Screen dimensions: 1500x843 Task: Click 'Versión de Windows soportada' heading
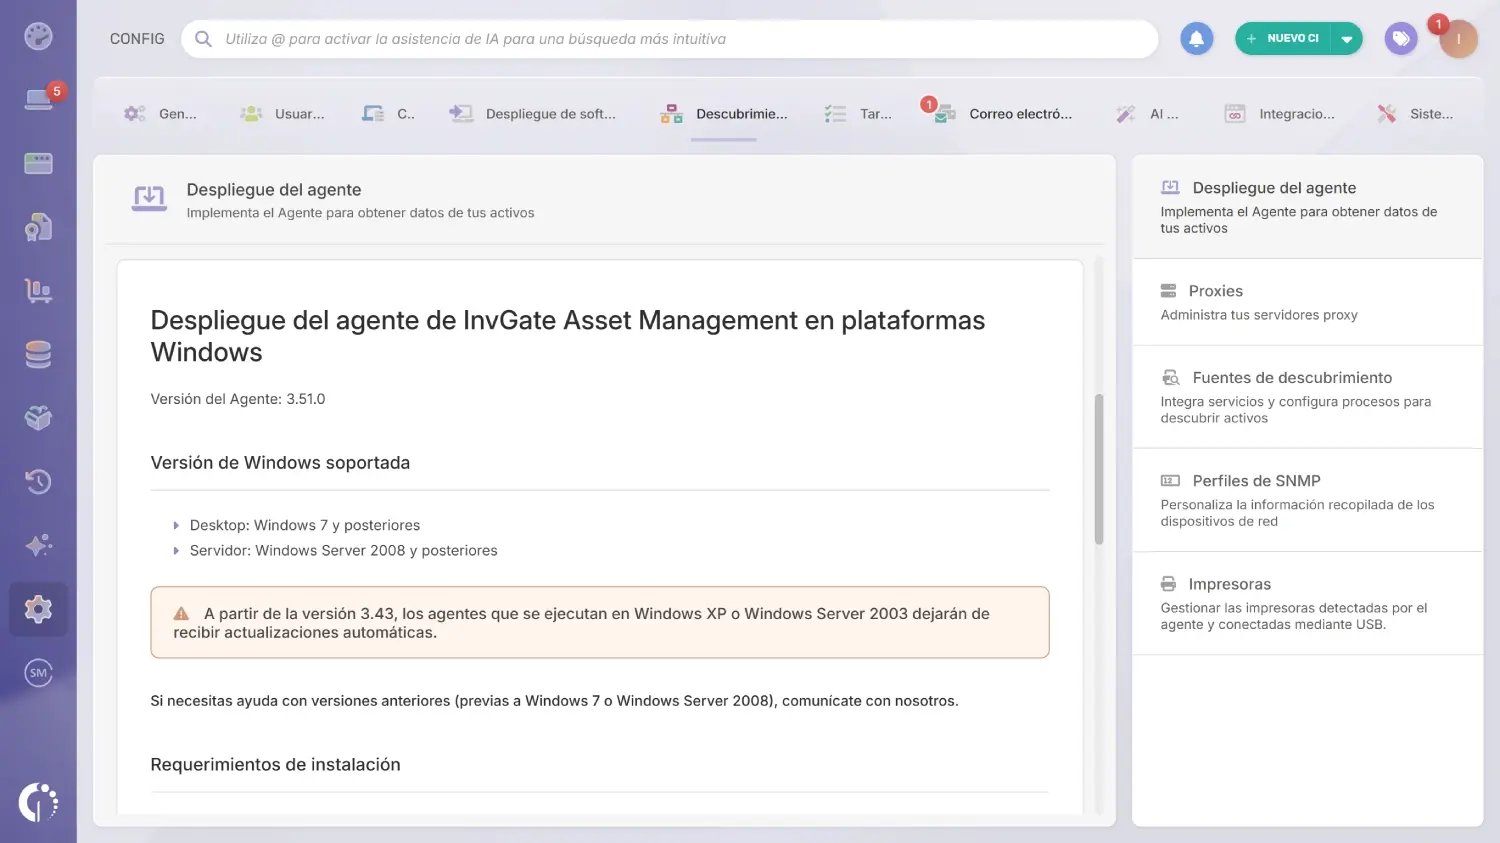click(x=280, y=463)
